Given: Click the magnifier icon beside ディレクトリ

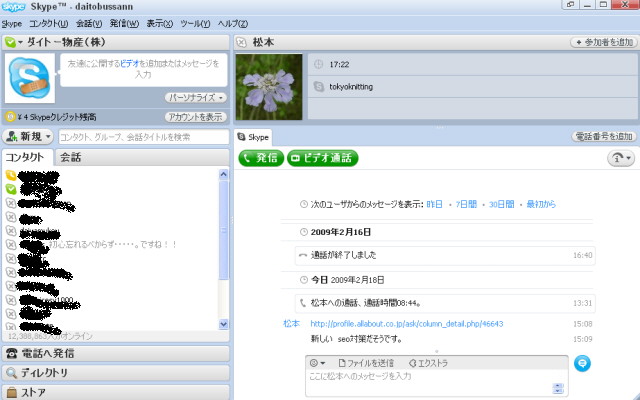Looking at the screenshot, I should point(11,373).
